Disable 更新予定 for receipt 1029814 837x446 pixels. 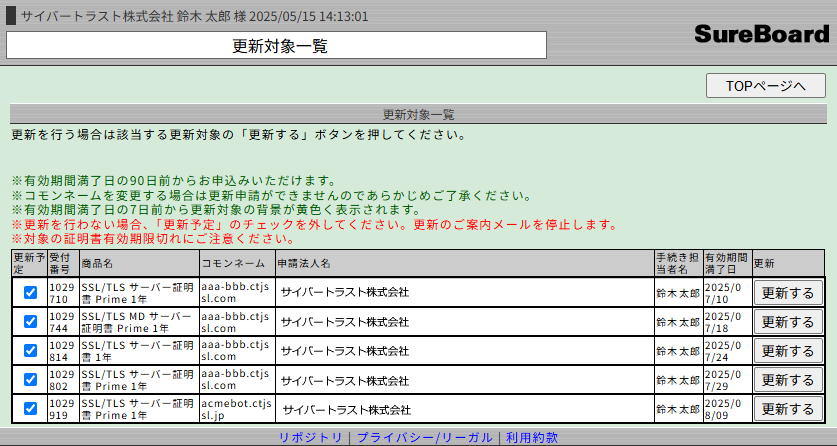pos(30,351)
